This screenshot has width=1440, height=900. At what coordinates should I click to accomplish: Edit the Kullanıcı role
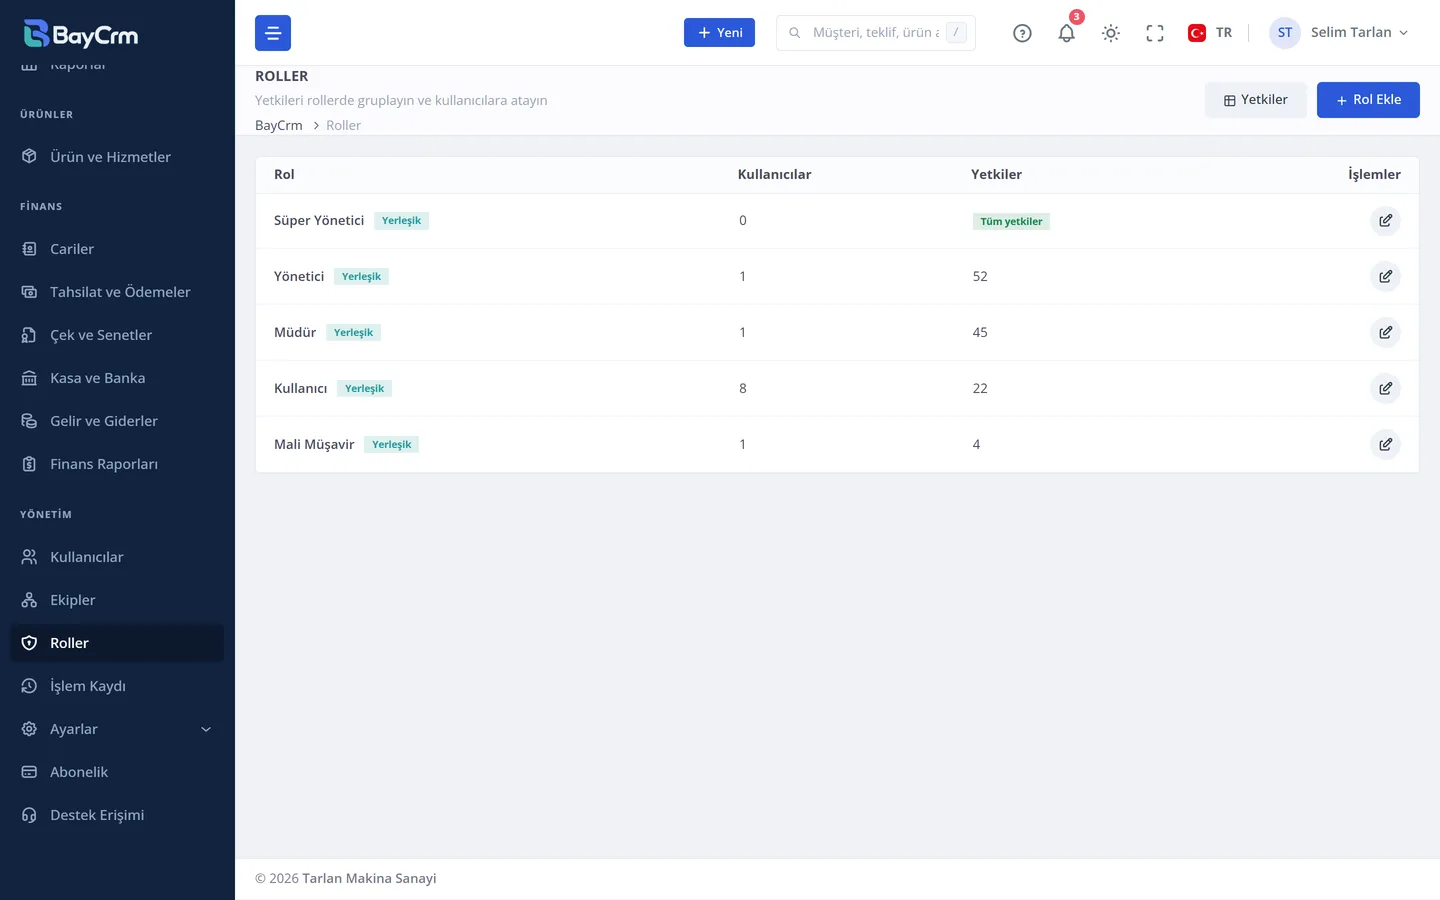(x=1385, y=389)
